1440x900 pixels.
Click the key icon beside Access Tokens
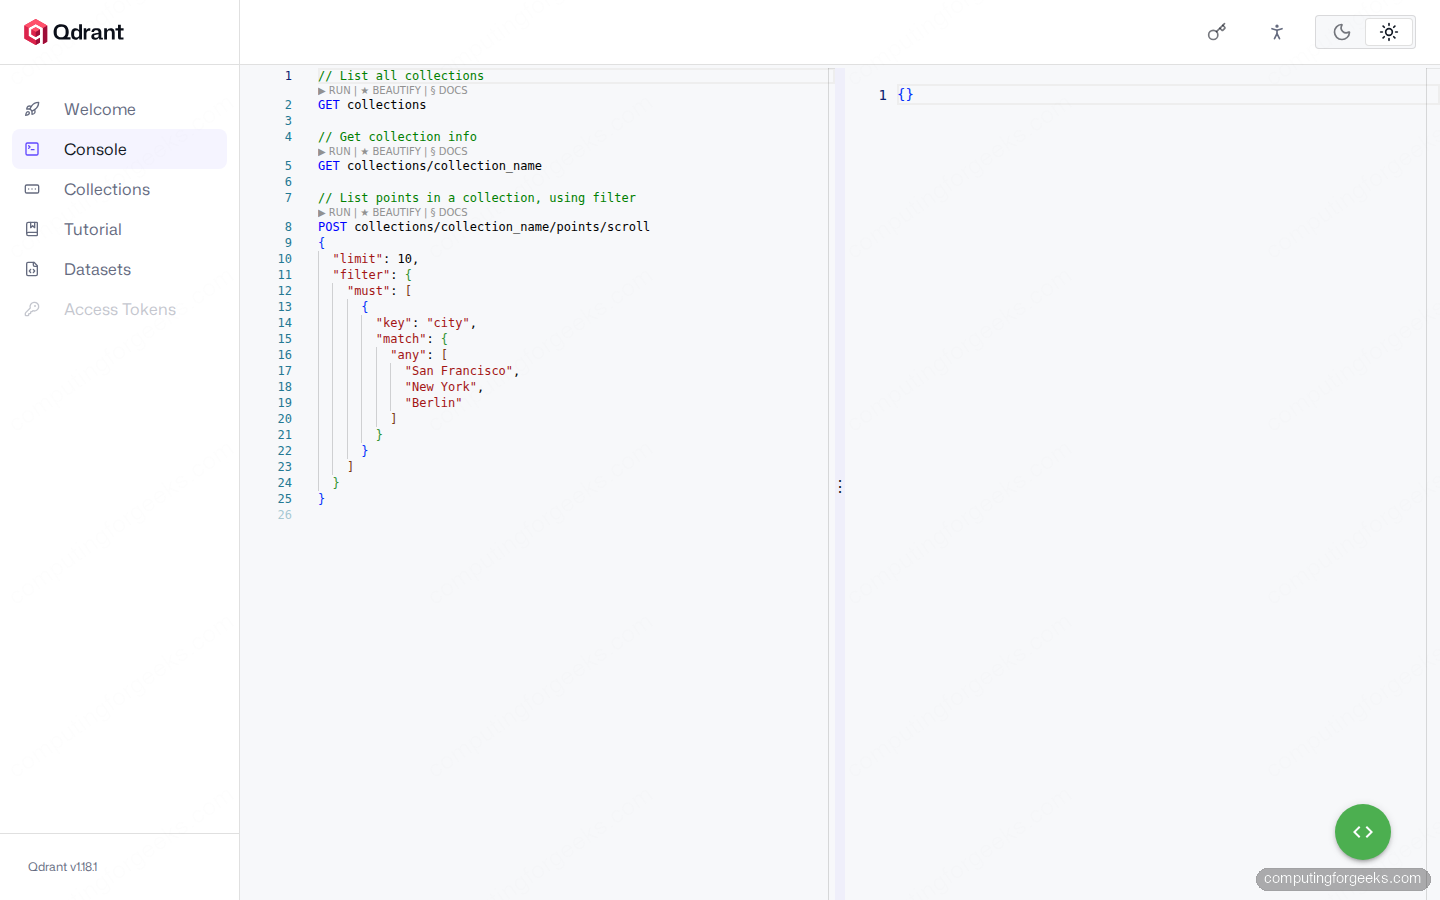pyautogui.click(x=32, y=309)
